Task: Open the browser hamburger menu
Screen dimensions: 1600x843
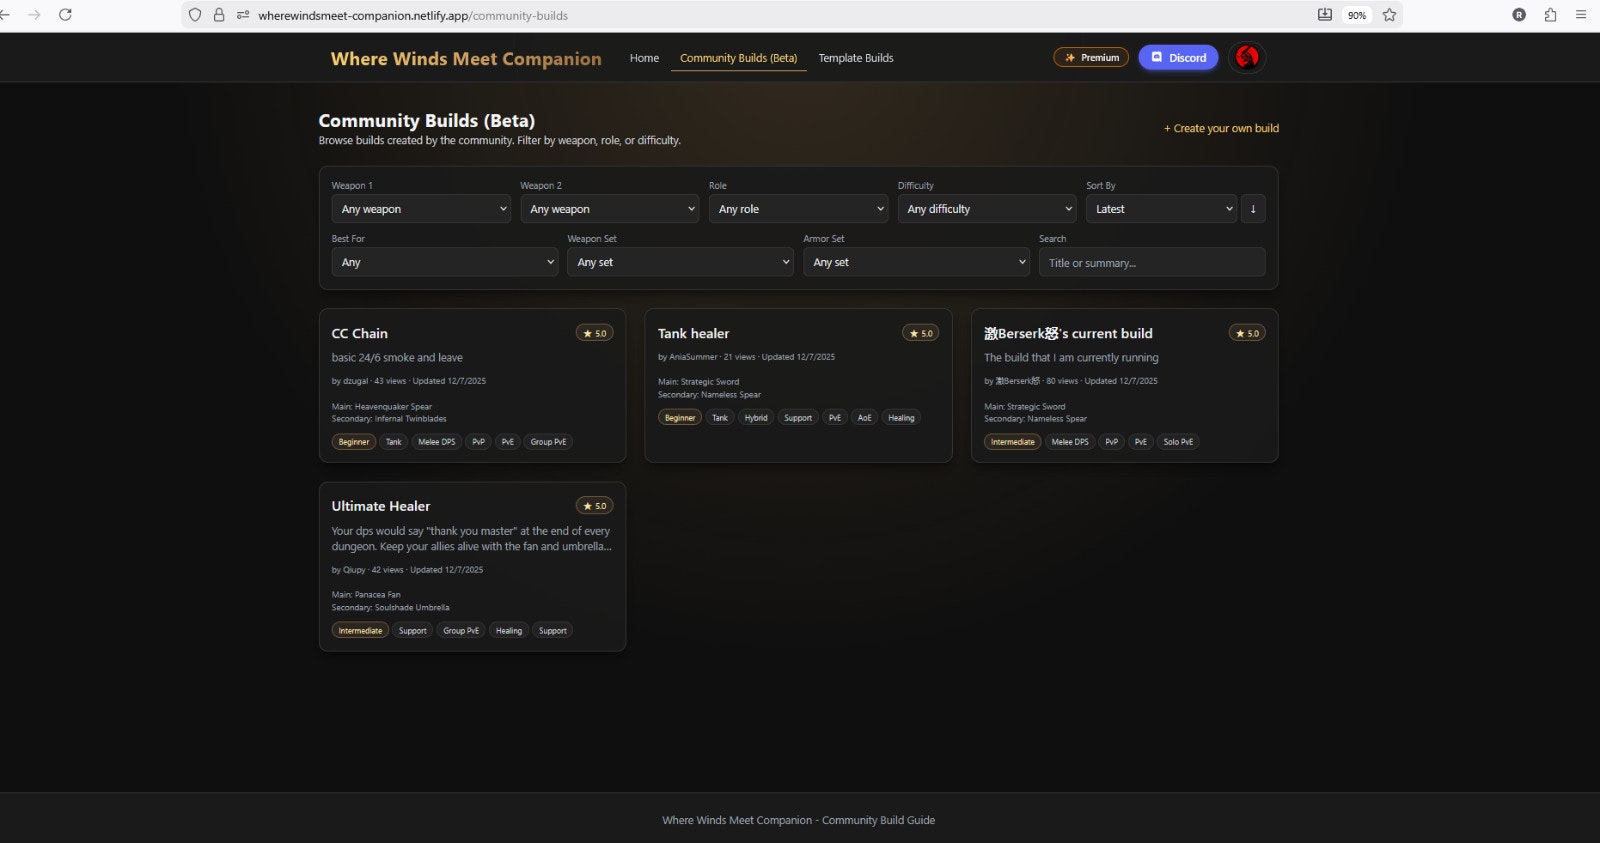Action: [1581, 15]
